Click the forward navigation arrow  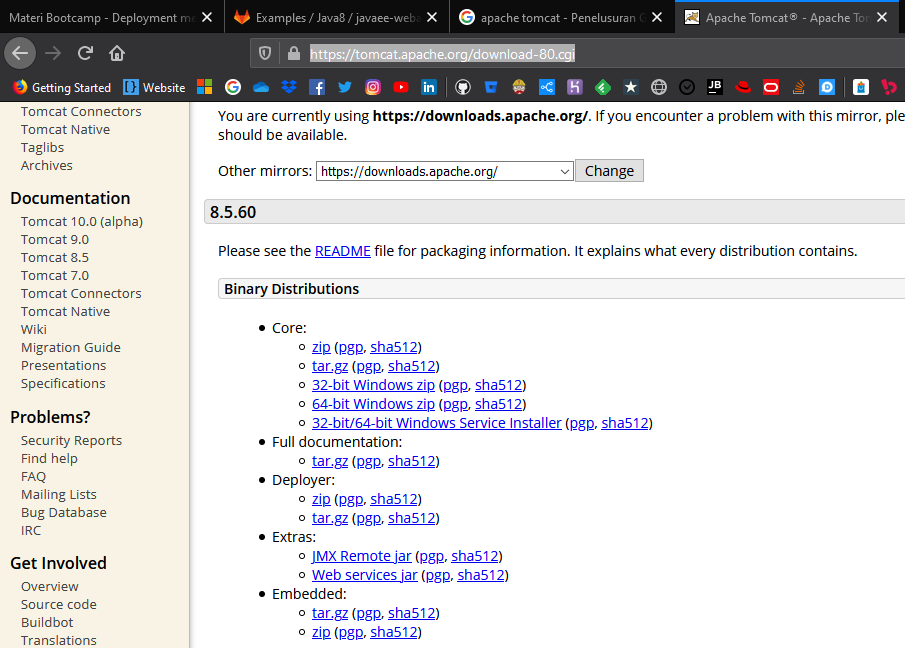[x=53, y=54]
